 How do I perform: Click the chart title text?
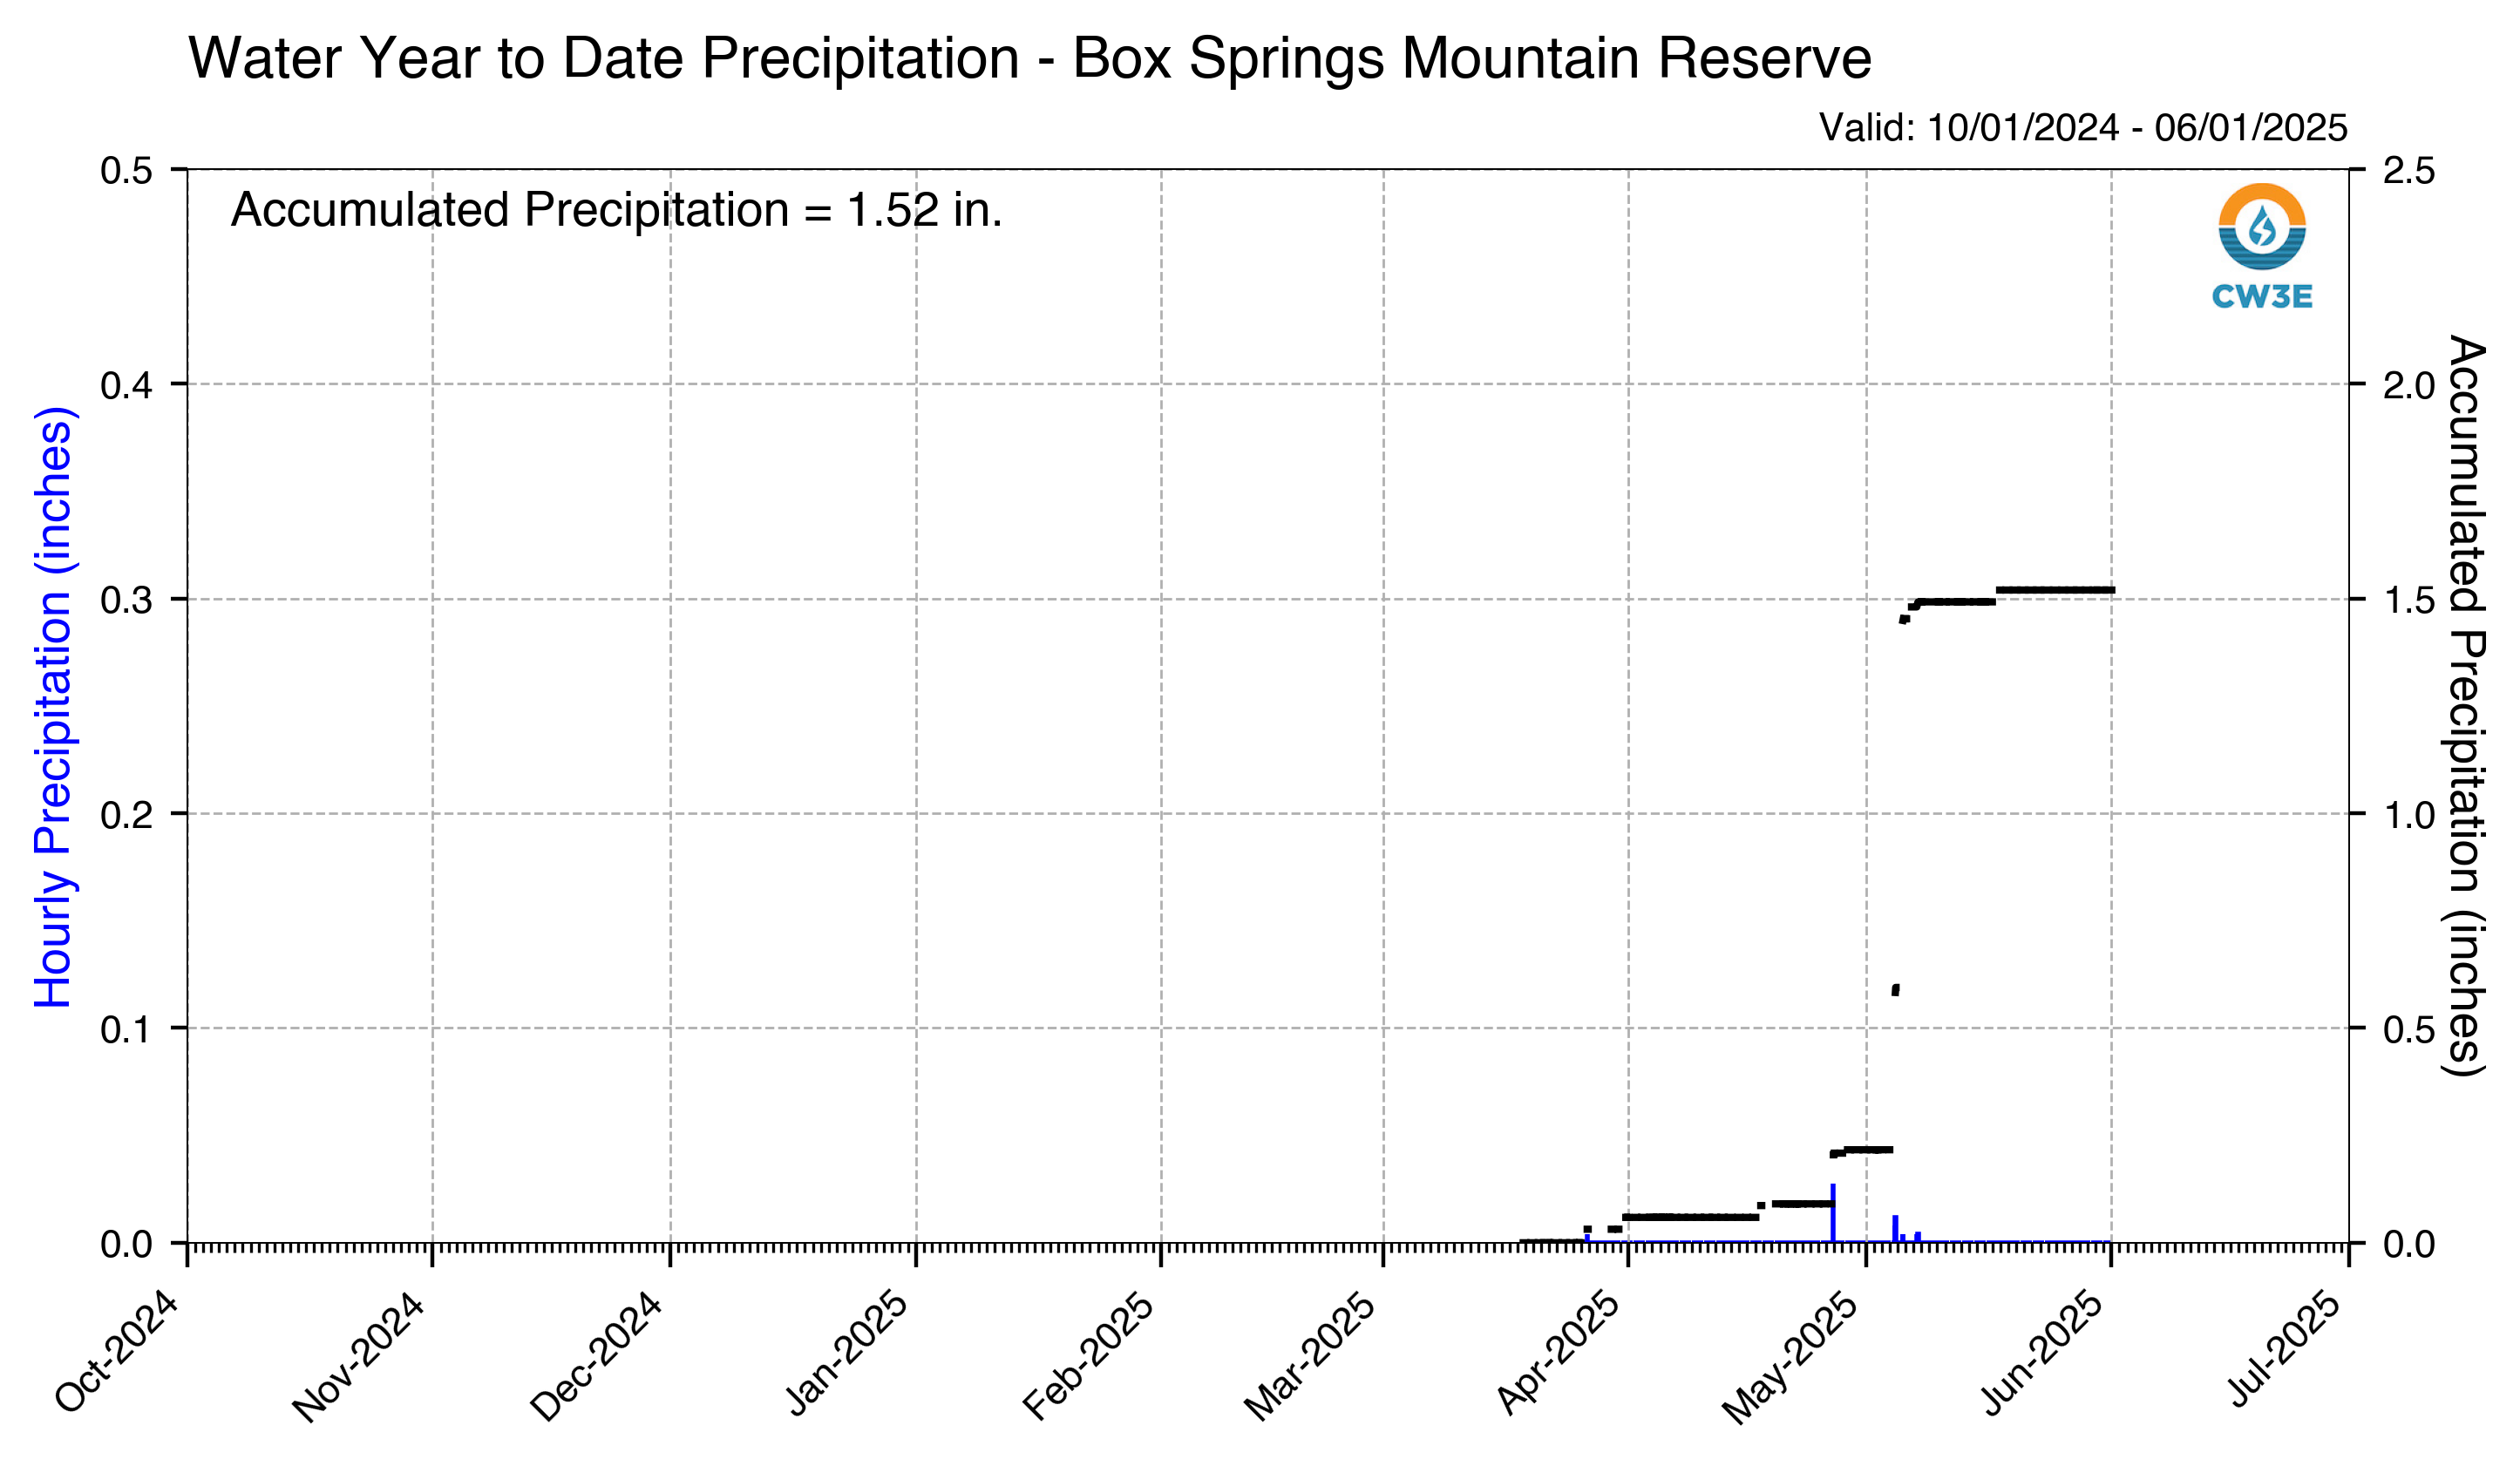click(1029, 58)
